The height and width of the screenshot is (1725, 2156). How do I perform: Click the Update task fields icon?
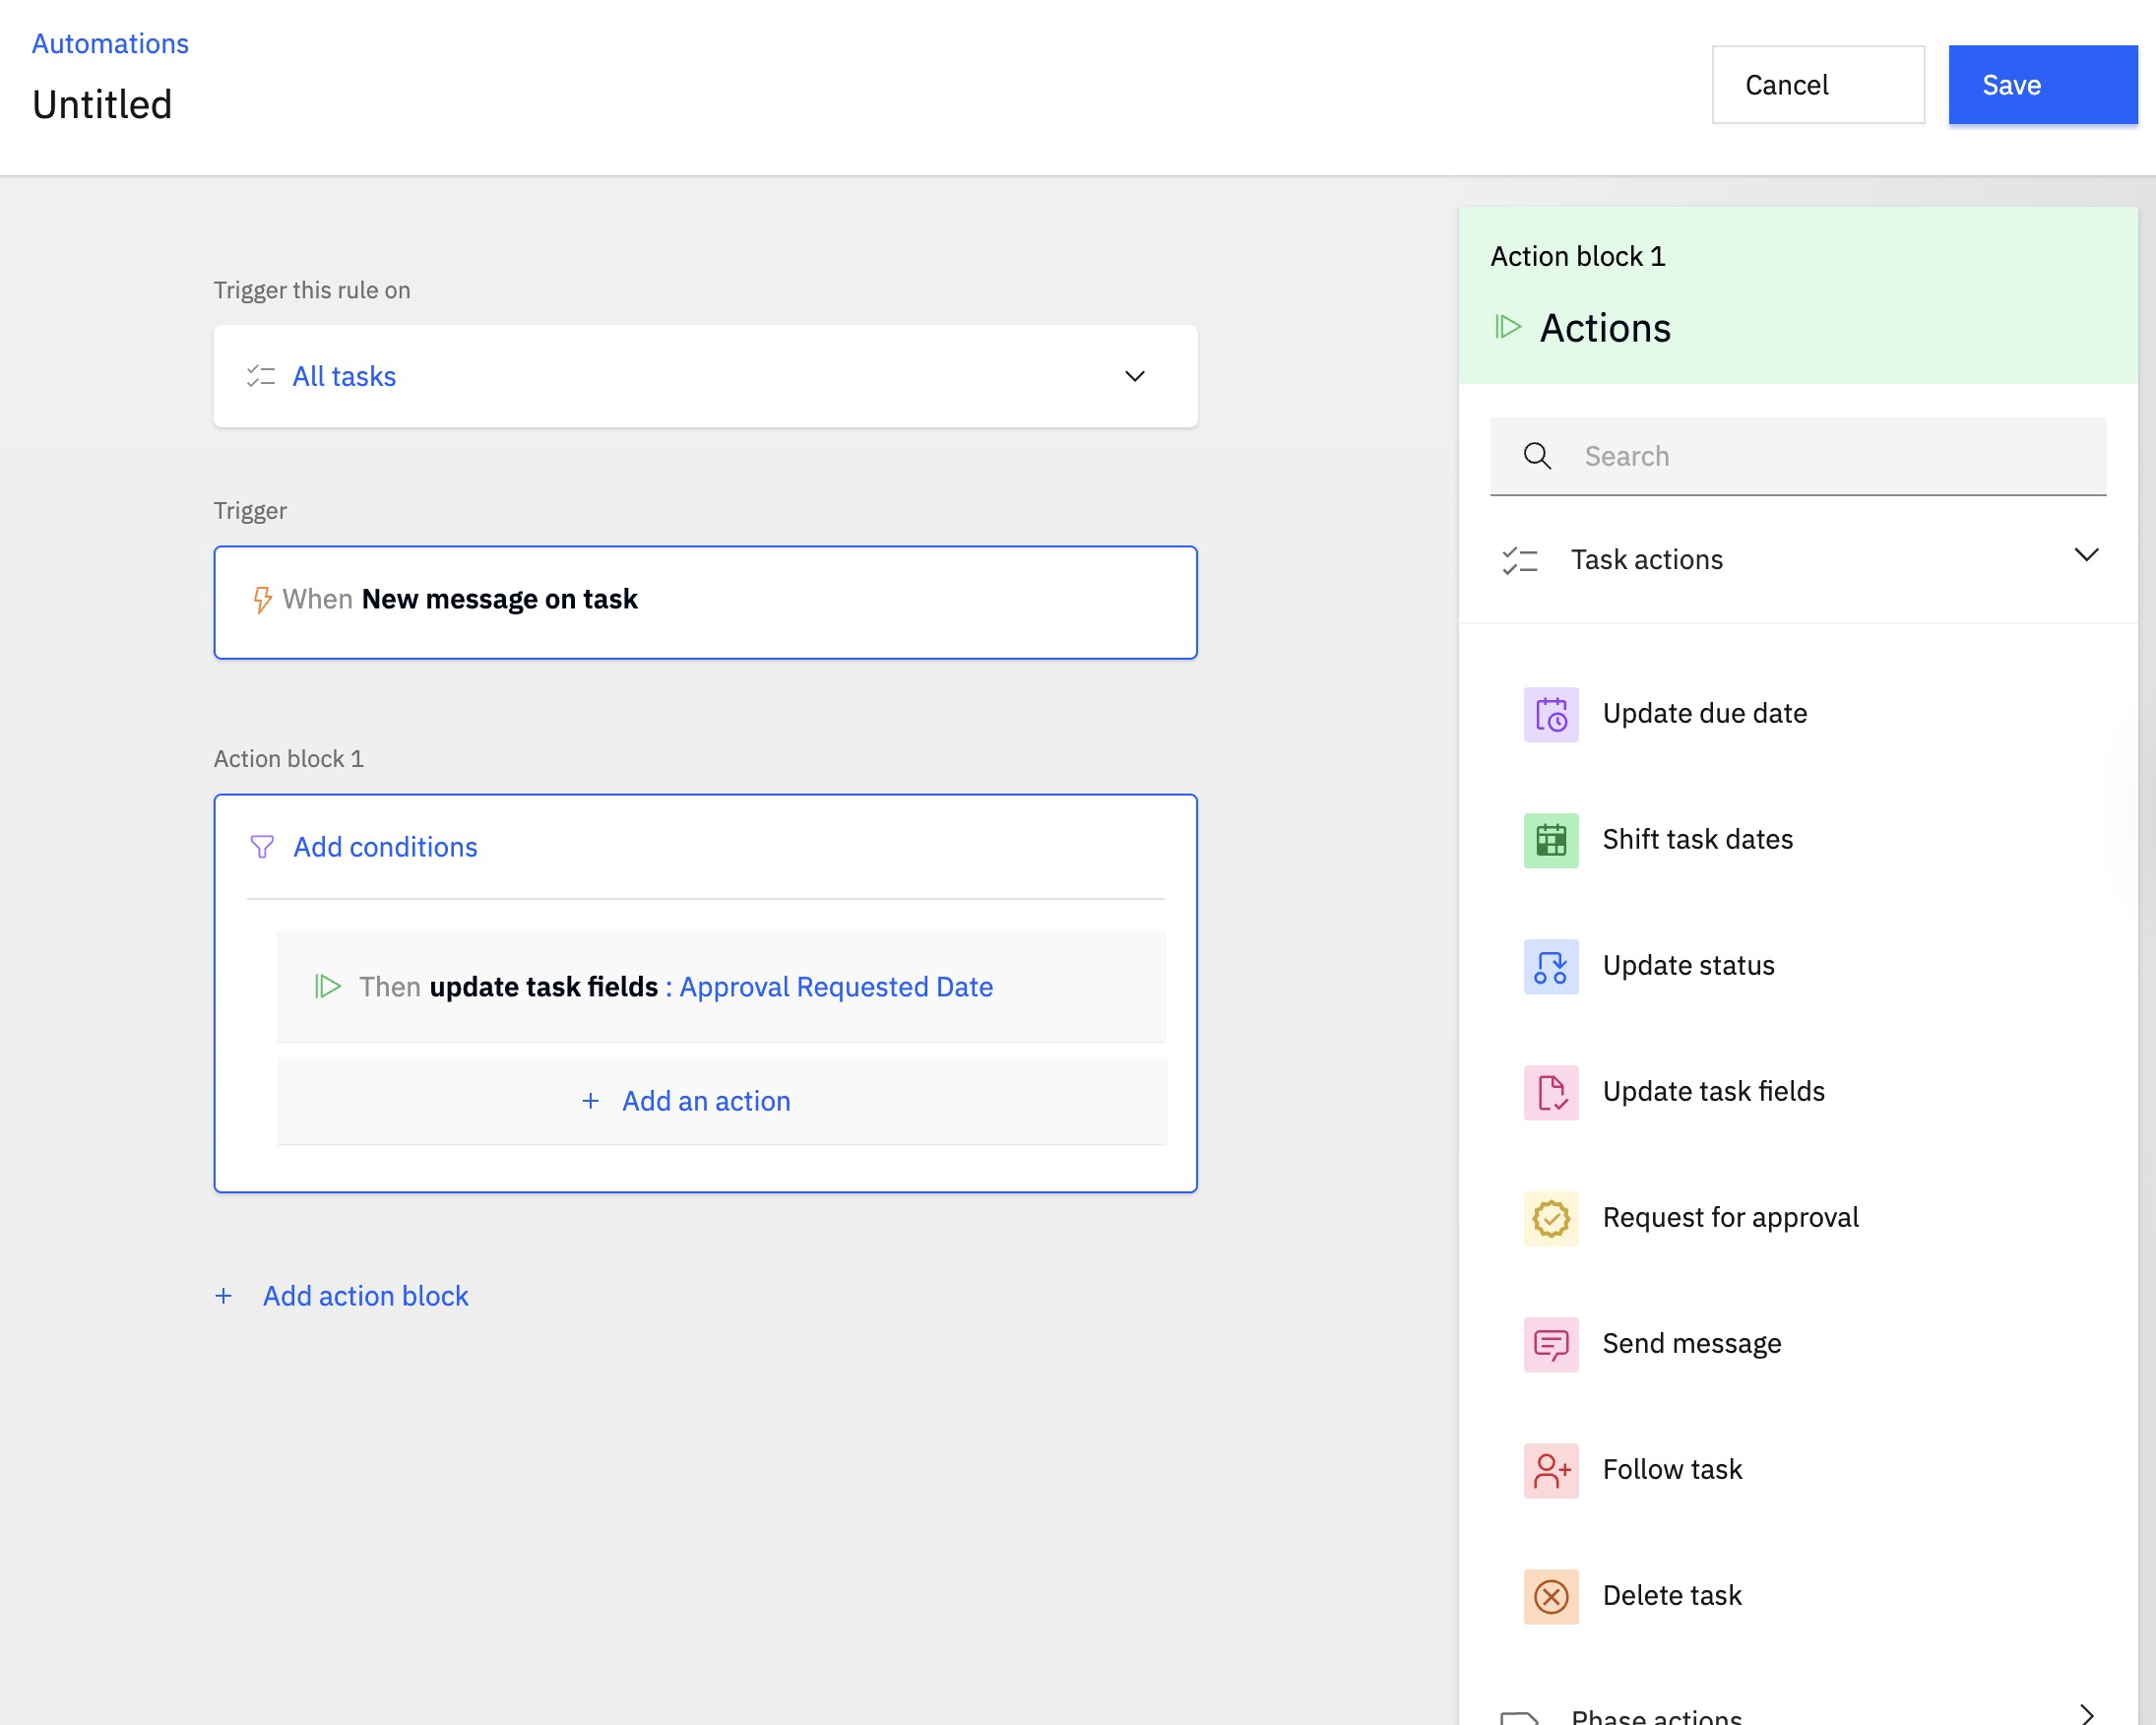[x=1550, y=1092]
